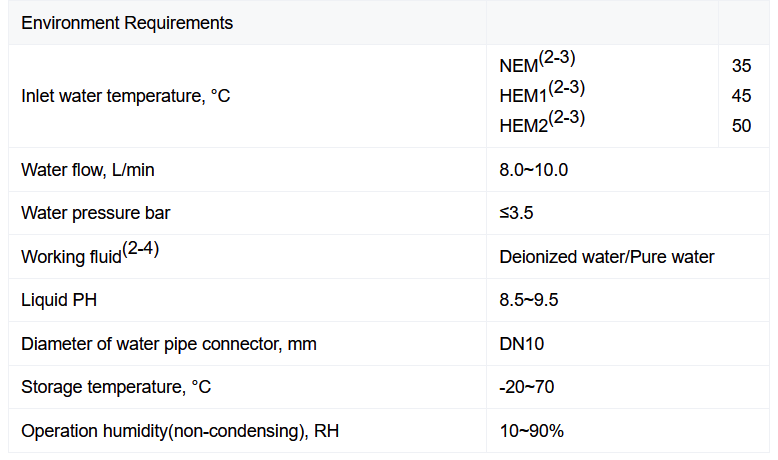Click the Working fluid(2-4) label
Image resolution: width=778 pixels, height=460 pixels.
point(90,255)
